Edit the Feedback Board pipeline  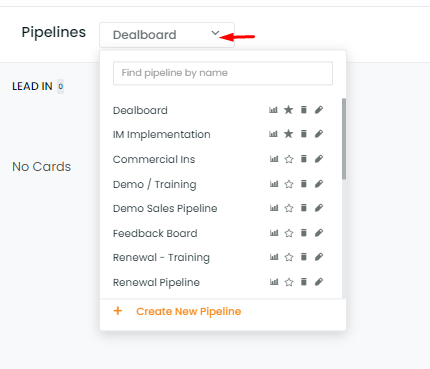point(319,233)
